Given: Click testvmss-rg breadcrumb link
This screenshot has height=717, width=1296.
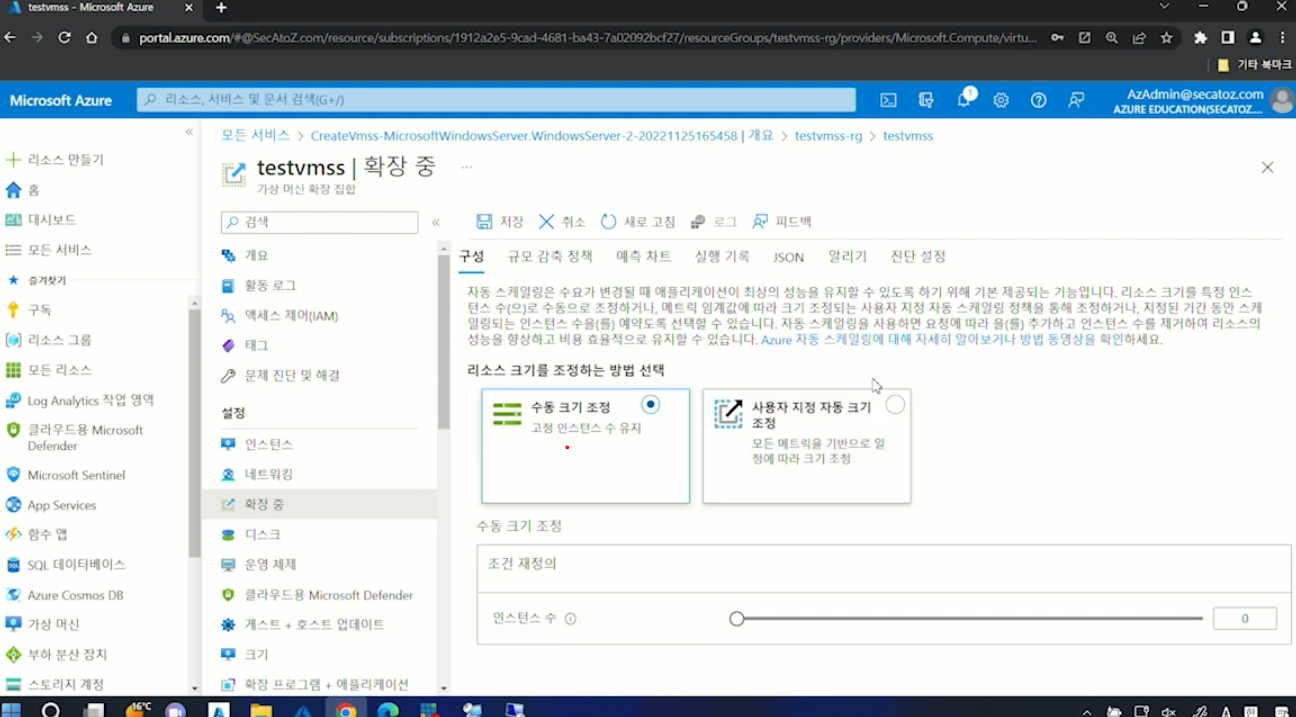Looking at the screenshot, I should coord(828,136).
